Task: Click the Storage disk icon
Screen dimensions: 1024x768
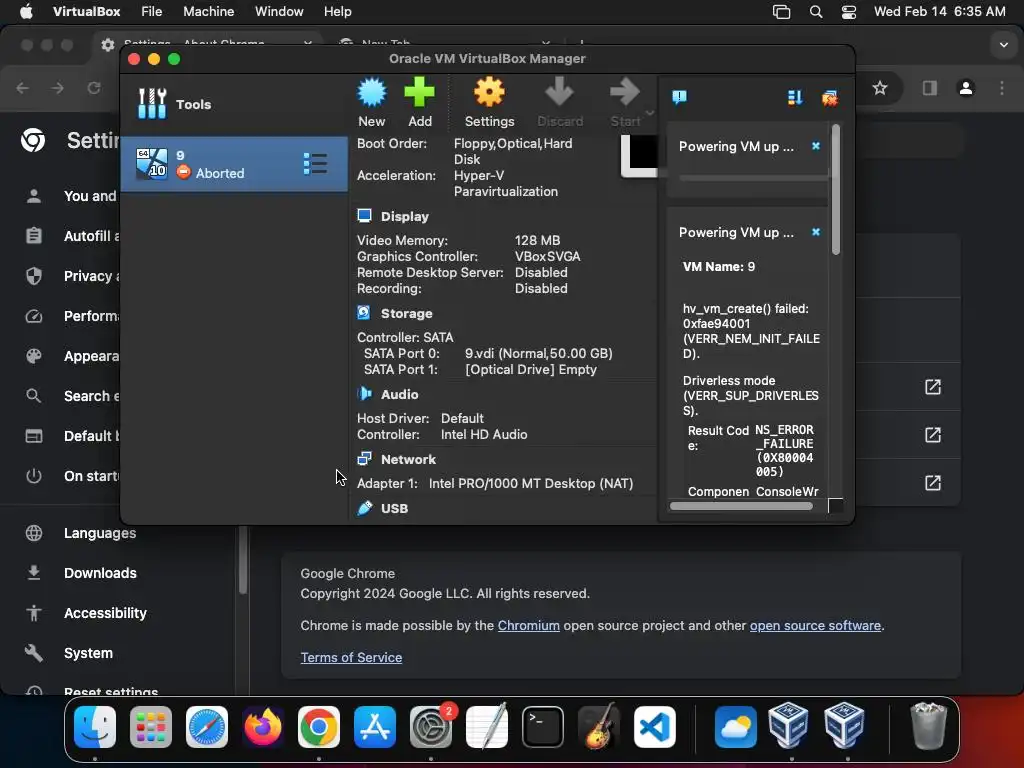Action: tap(364, 313)
